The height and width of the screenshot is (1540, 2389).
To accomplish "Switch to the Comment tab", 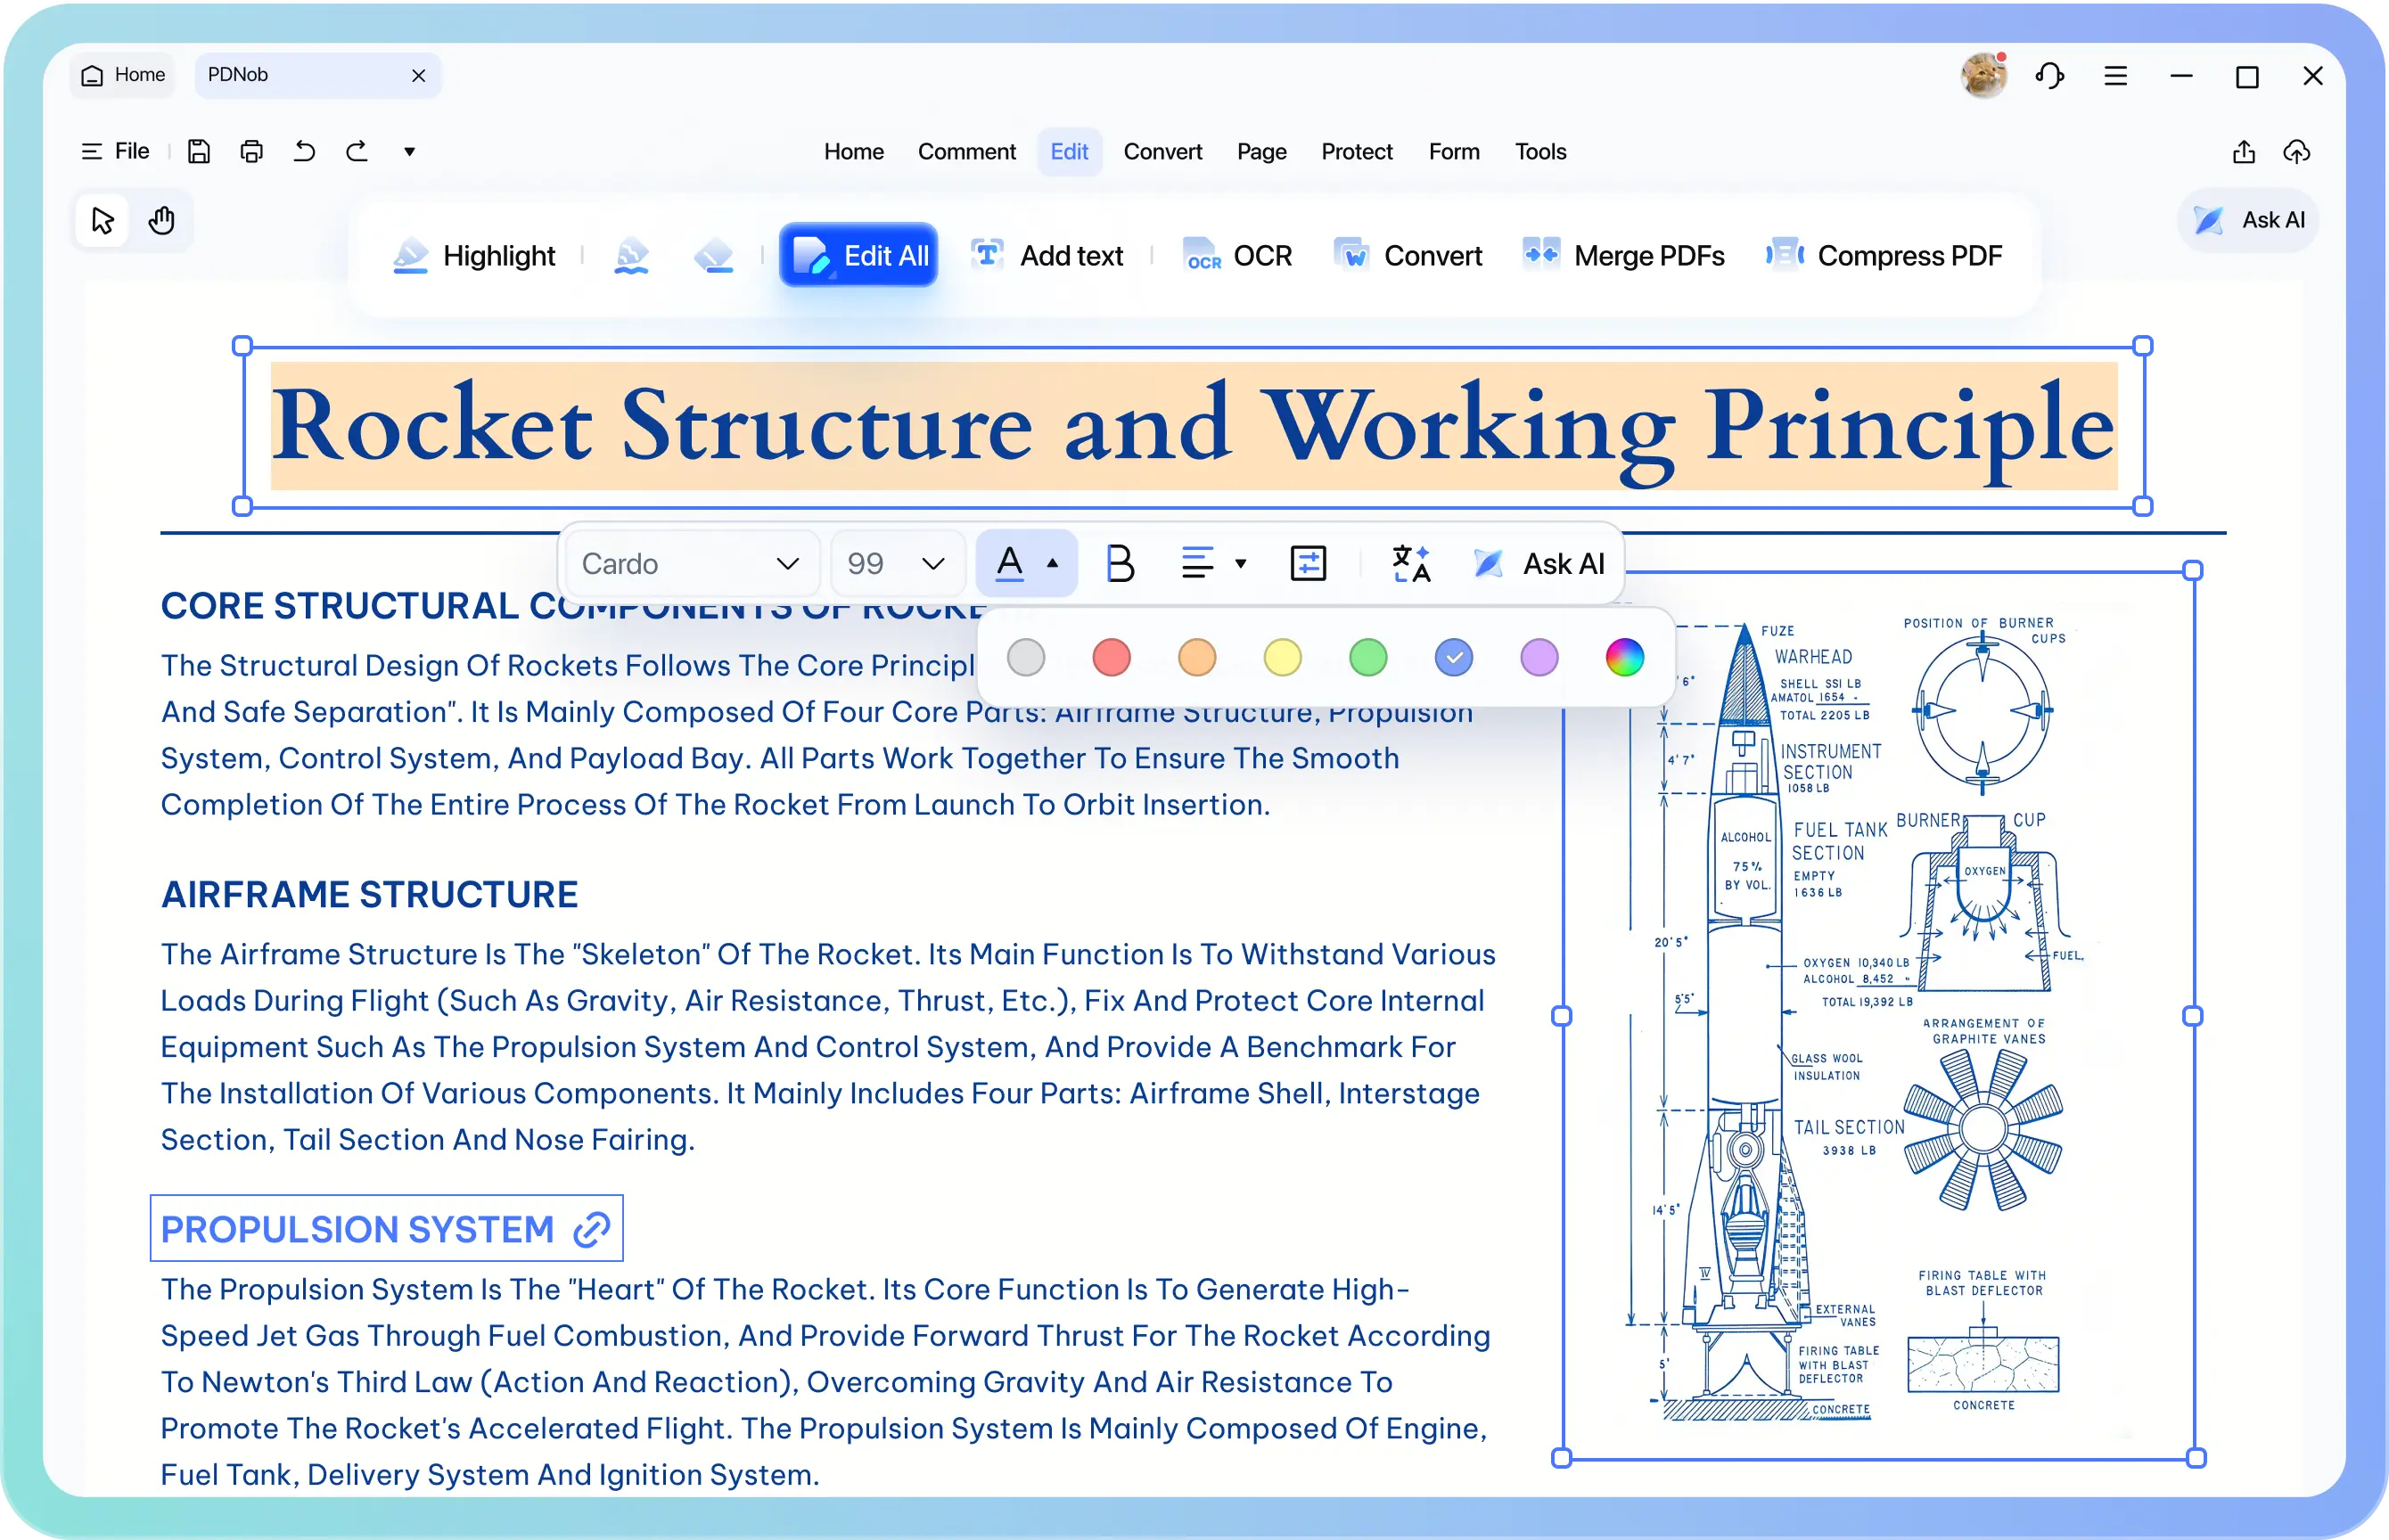I will pos(966,152).
